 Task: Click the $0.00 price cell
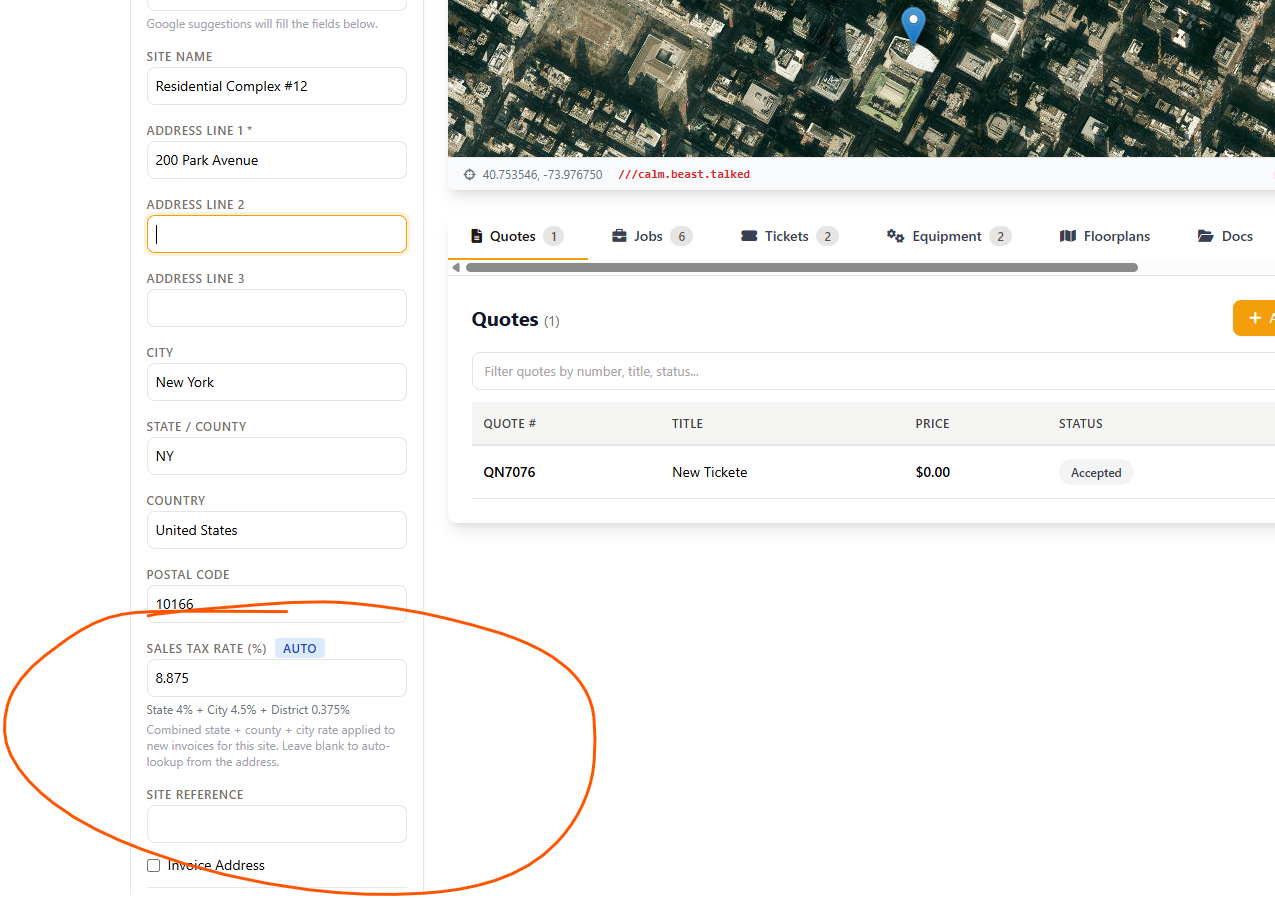coord(933,472)
